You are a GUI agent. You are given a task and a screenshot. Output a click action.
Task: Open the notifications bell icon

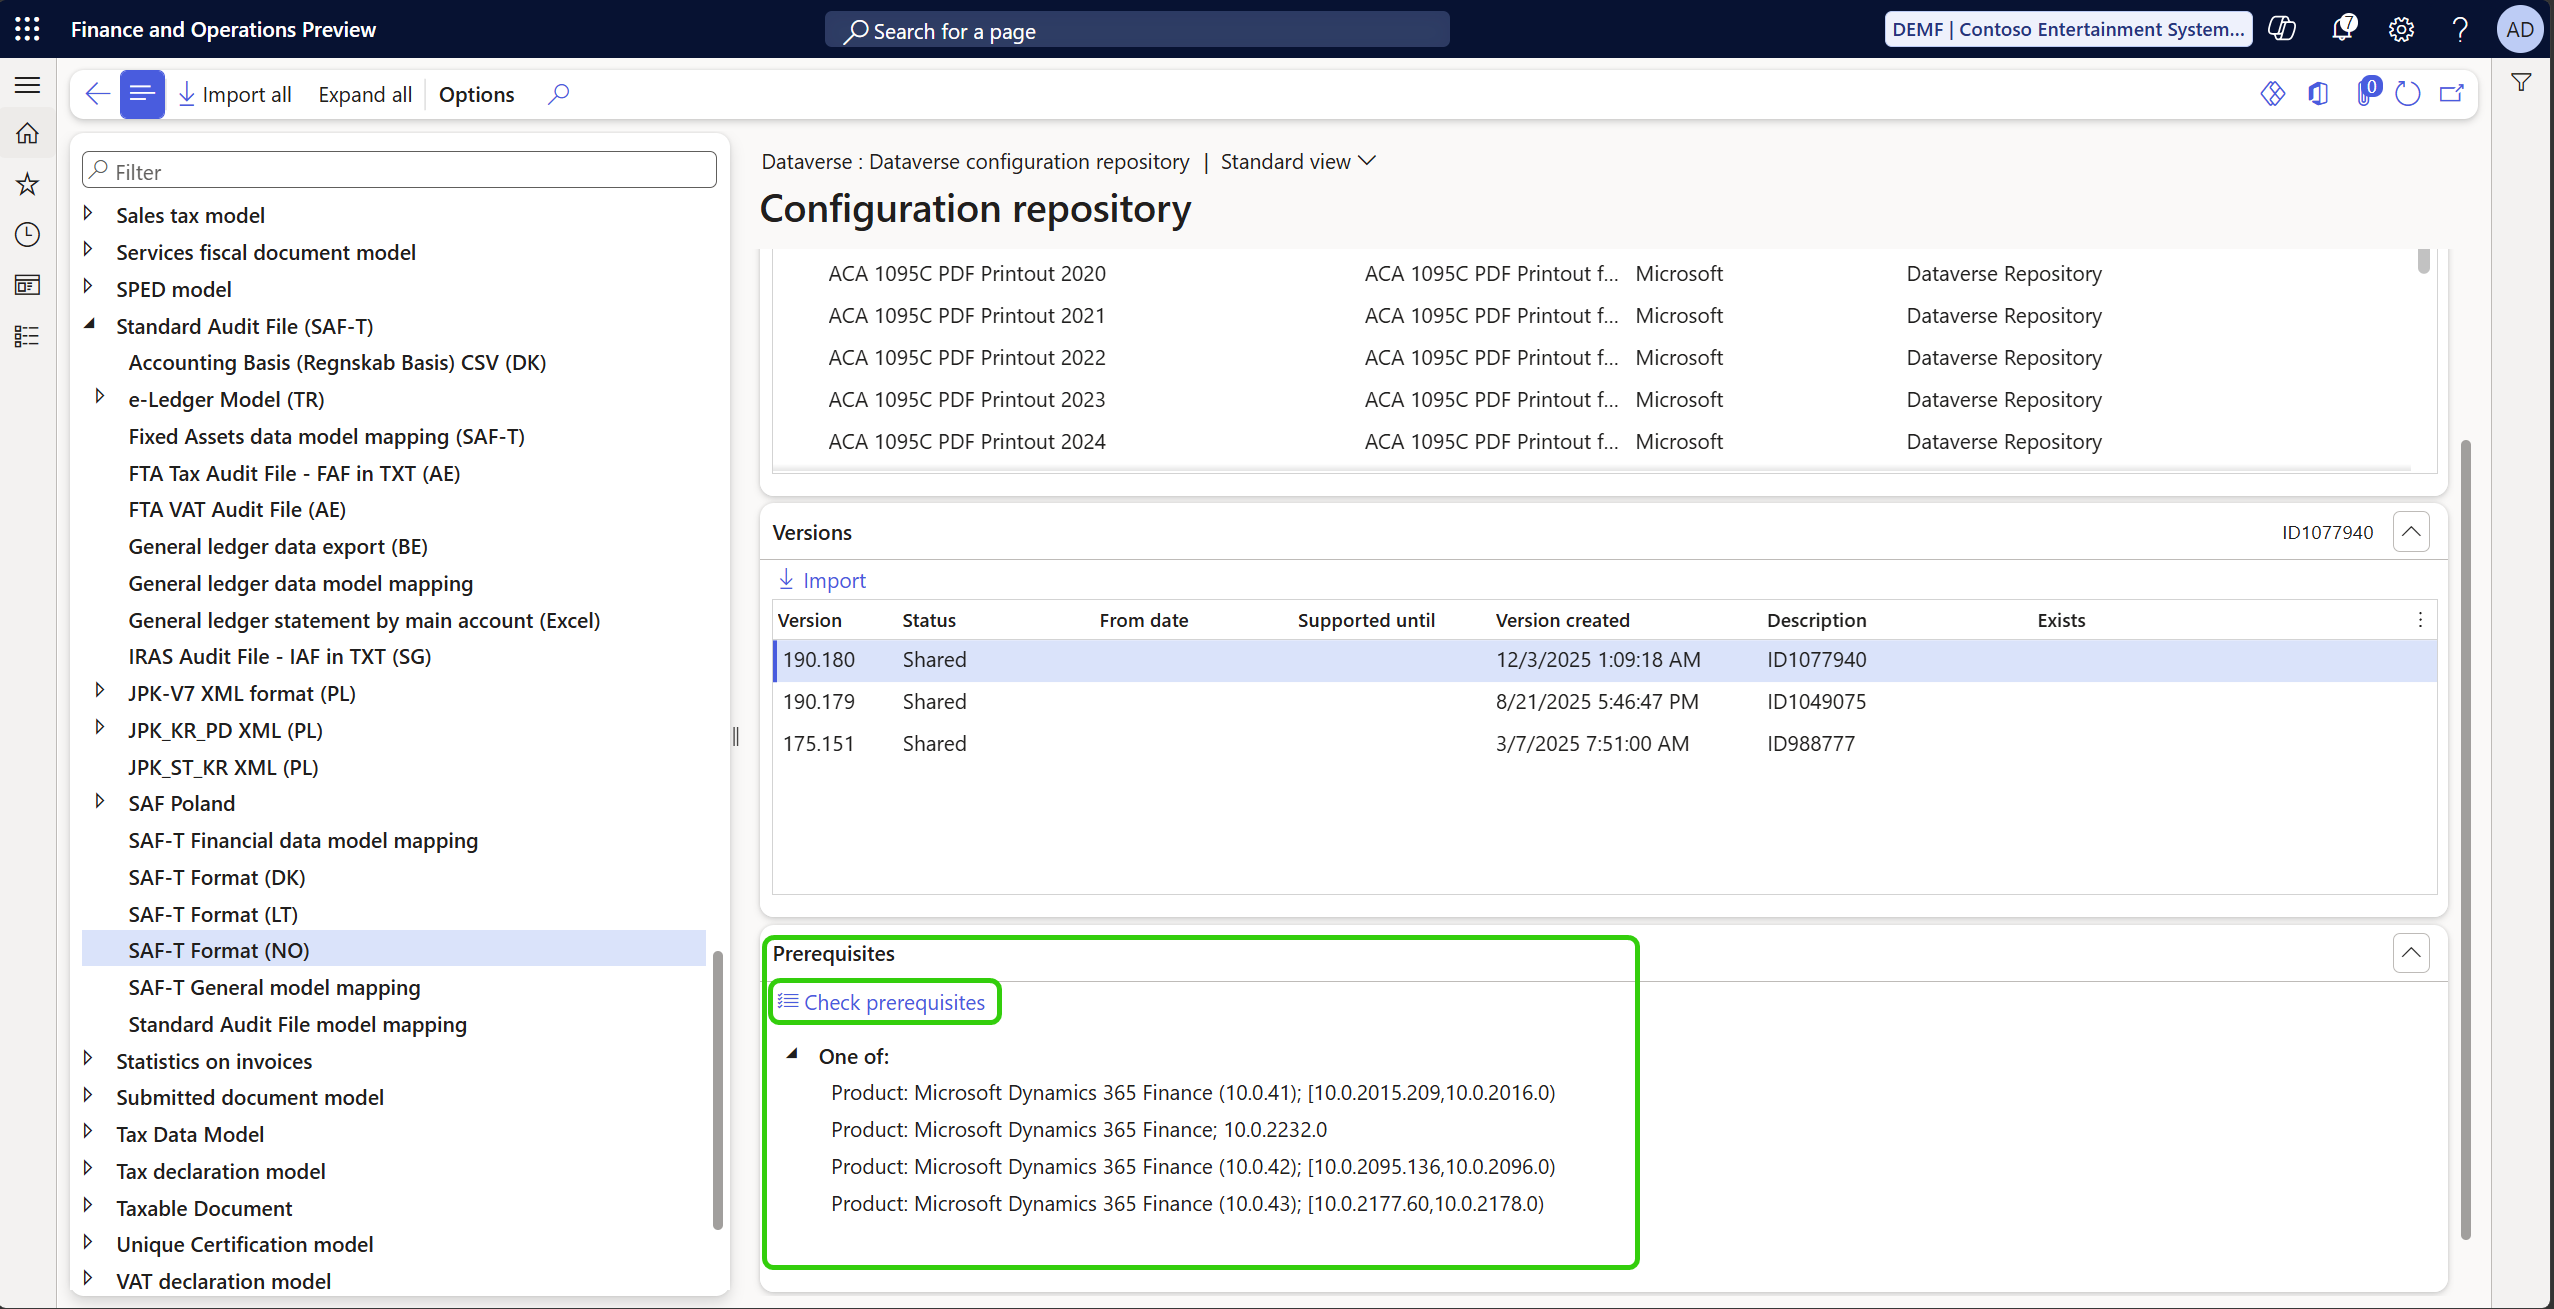click(2342, 29)
